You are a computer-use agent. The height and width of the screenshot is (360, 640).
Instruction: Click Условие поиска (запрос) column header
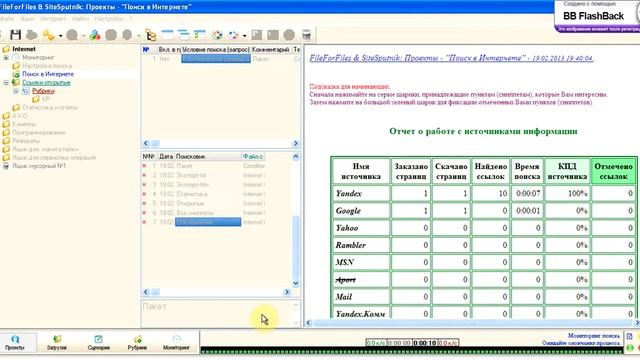pos(216,49)
